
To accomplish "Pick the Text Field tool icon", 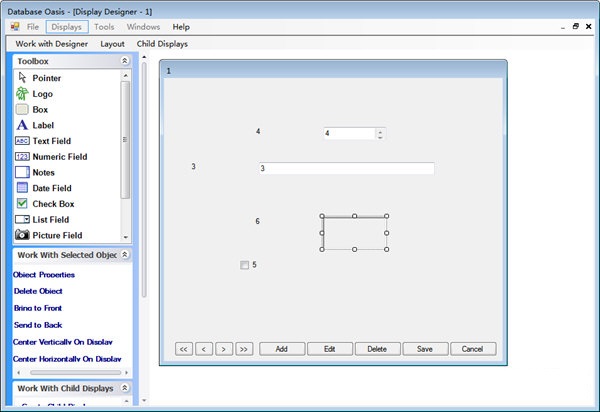I will pos(22,141).
